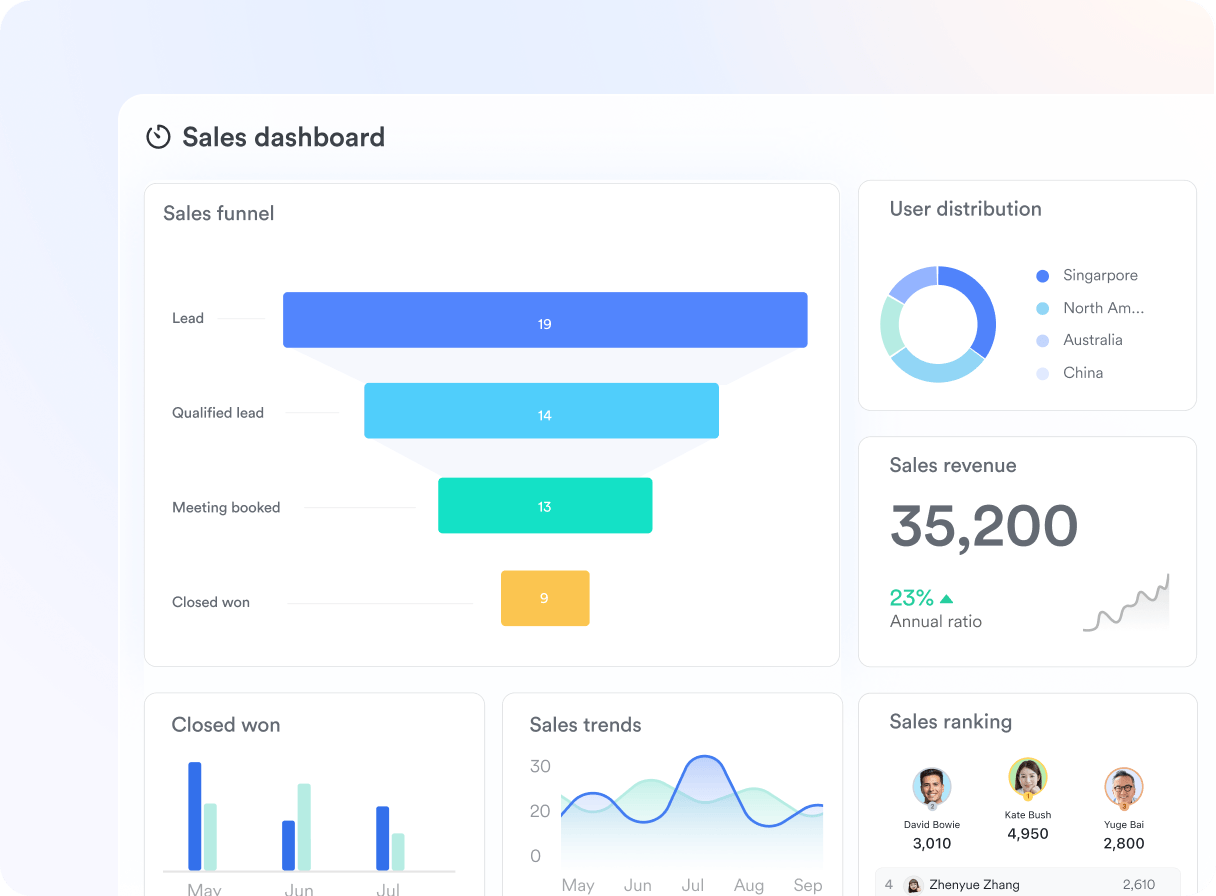Click the user distribution donut chart
This screenshot has width=1216, height=896.
tap(938, 324)
